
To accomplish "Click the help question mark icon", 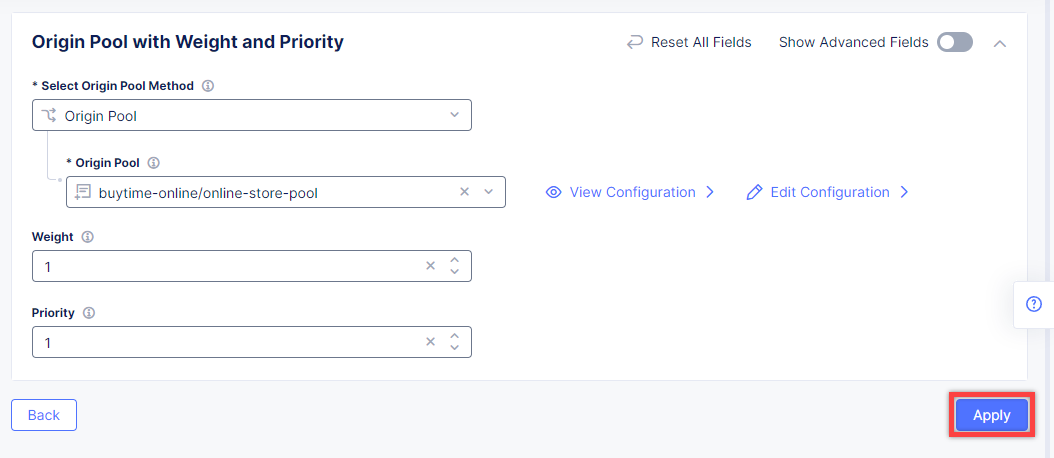I will (1034, 304).
